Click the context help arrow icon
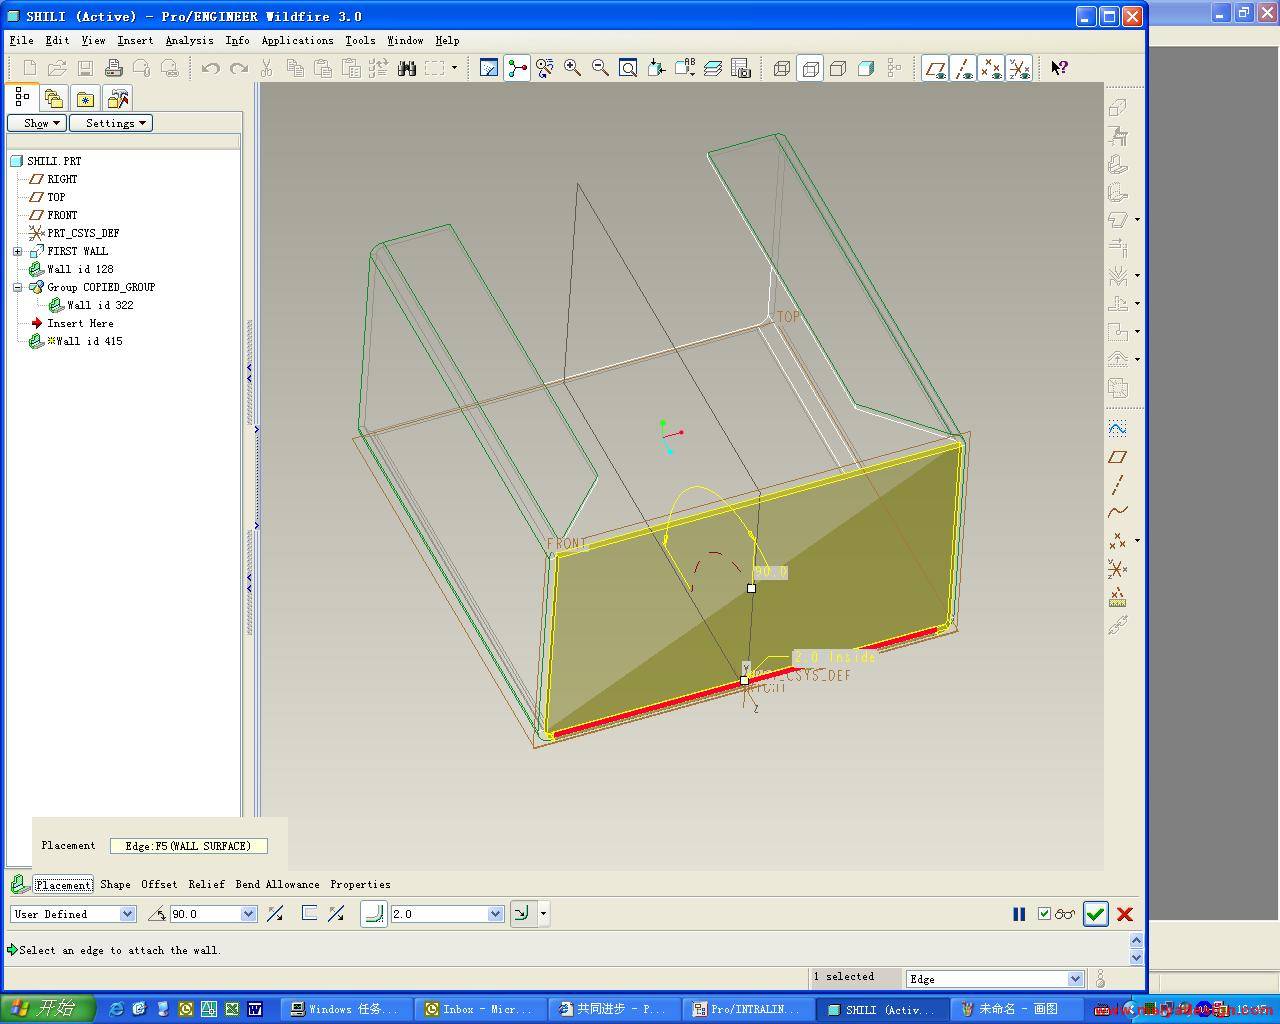 coord(1059,68)
